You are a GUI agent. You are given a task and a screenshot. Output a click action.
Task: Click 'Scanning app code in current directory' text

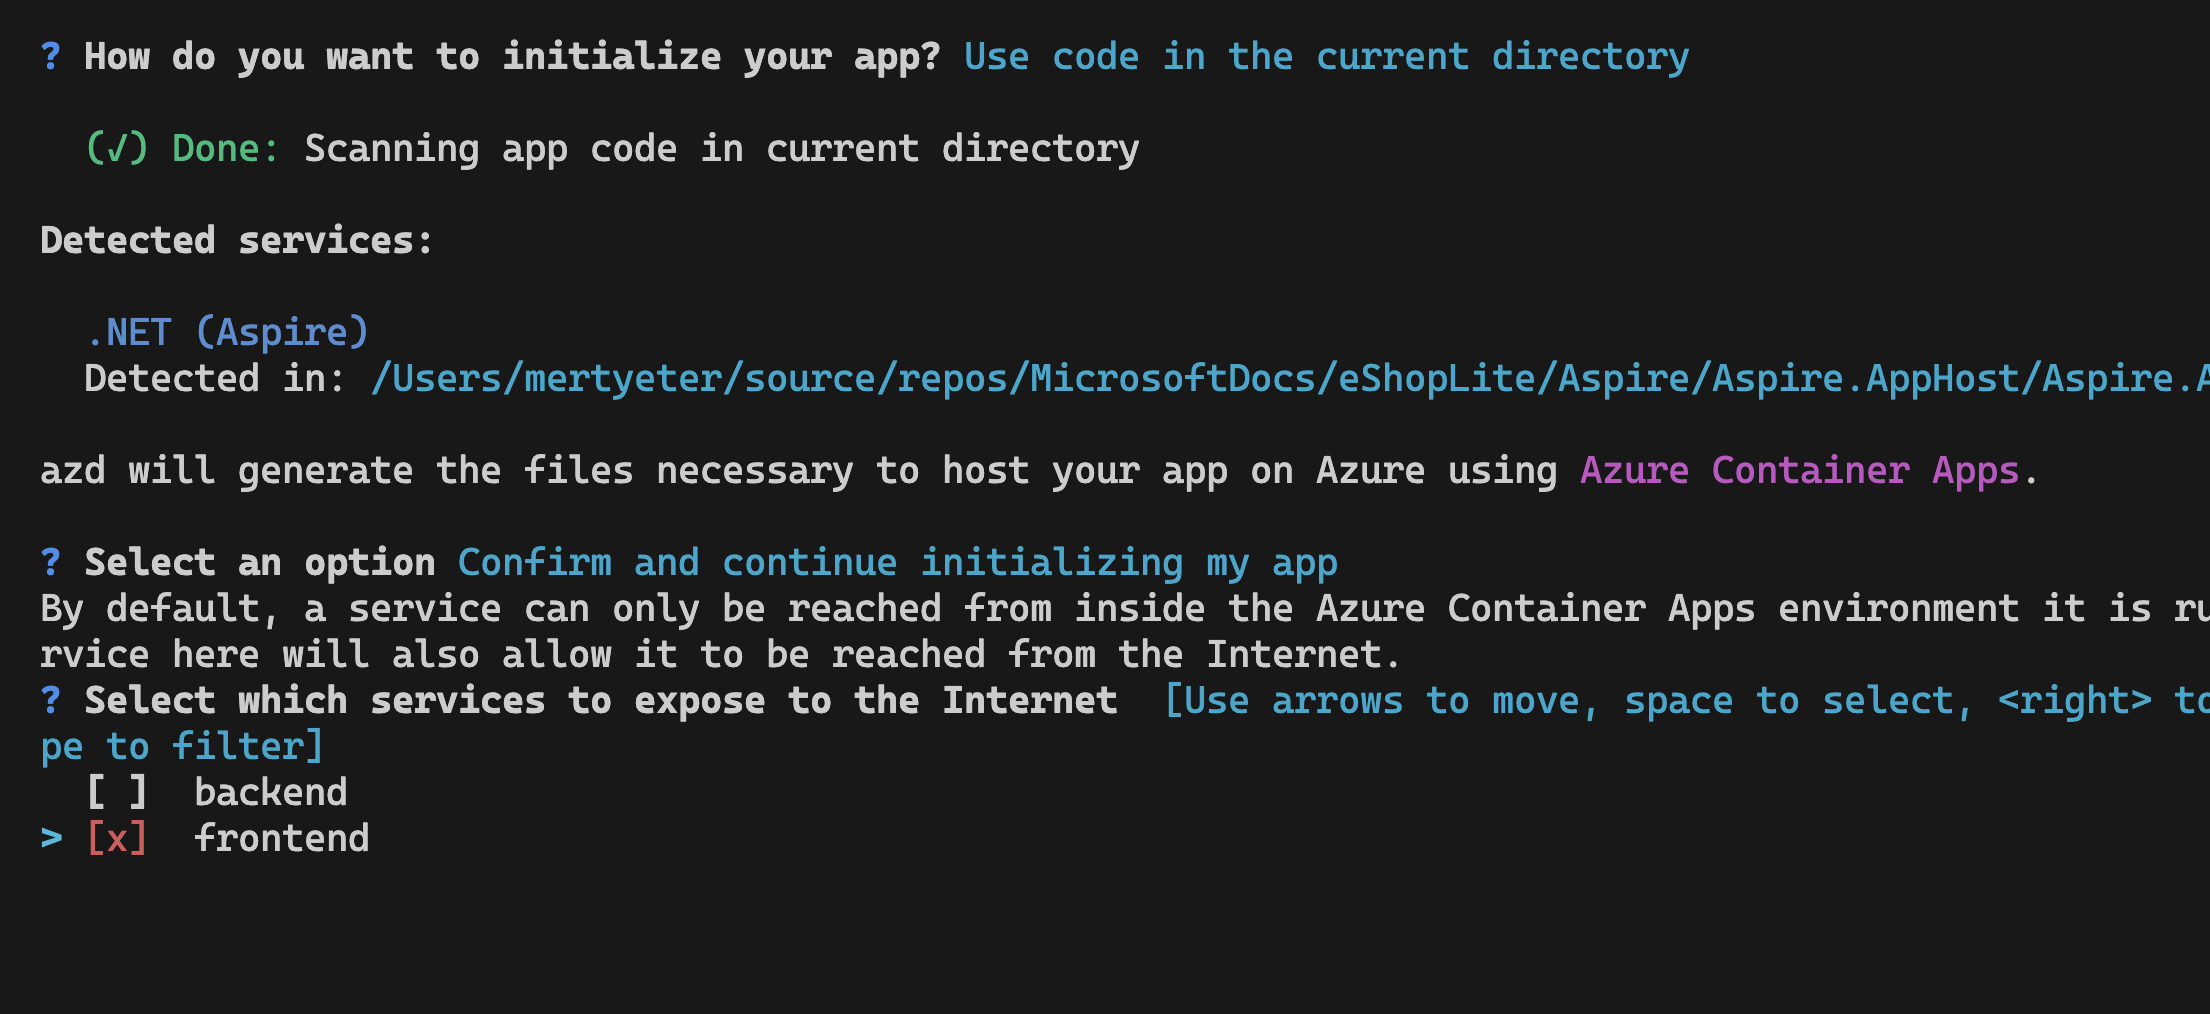pyautogui.click(x=722, y=148)
